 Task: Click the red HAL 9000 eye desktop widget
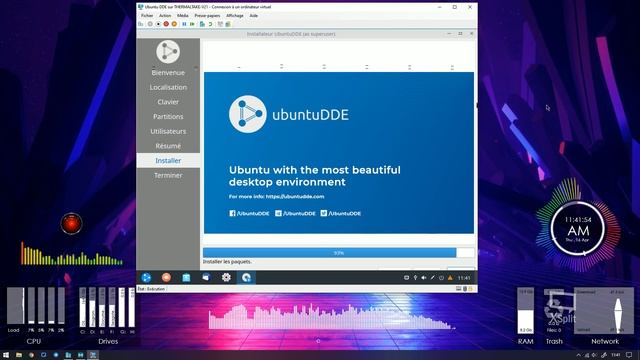tap(71, 224)
